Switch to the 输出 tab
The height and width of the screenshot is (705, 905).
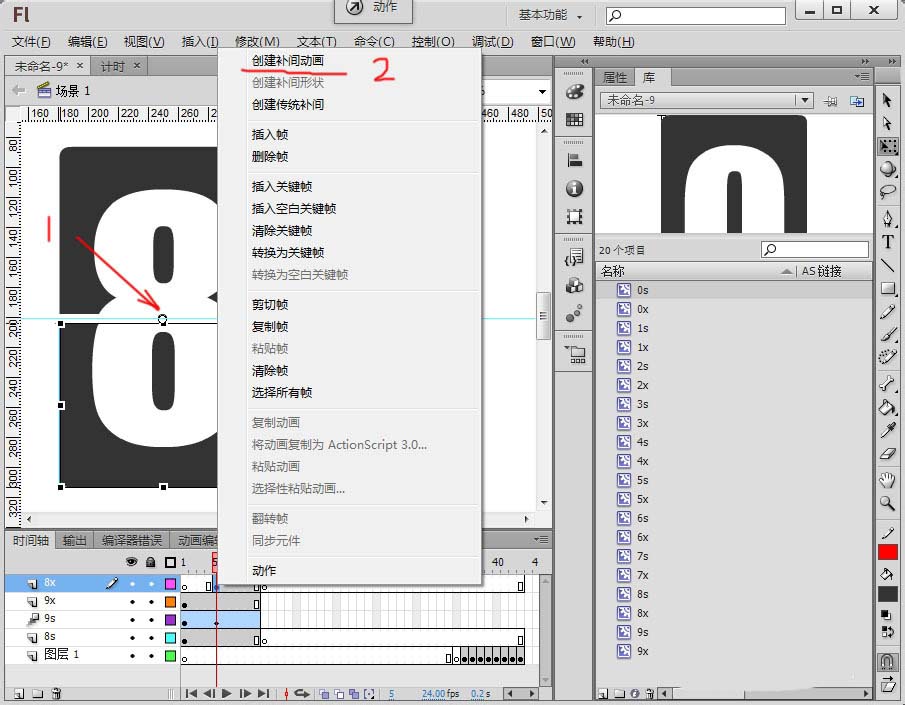tap(74, 540)
